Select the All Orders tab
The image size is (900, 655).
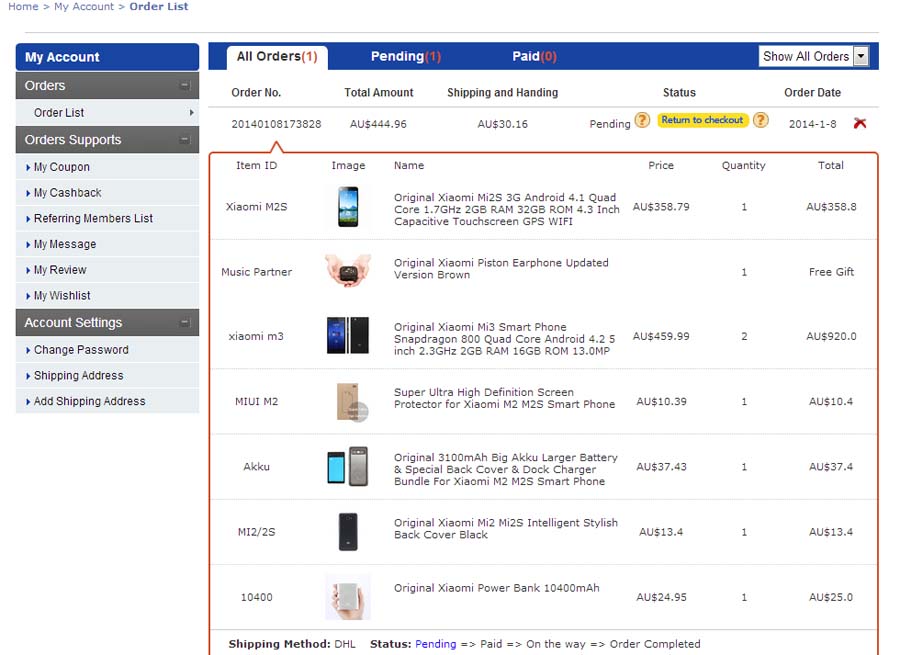[x=277, y=57]
